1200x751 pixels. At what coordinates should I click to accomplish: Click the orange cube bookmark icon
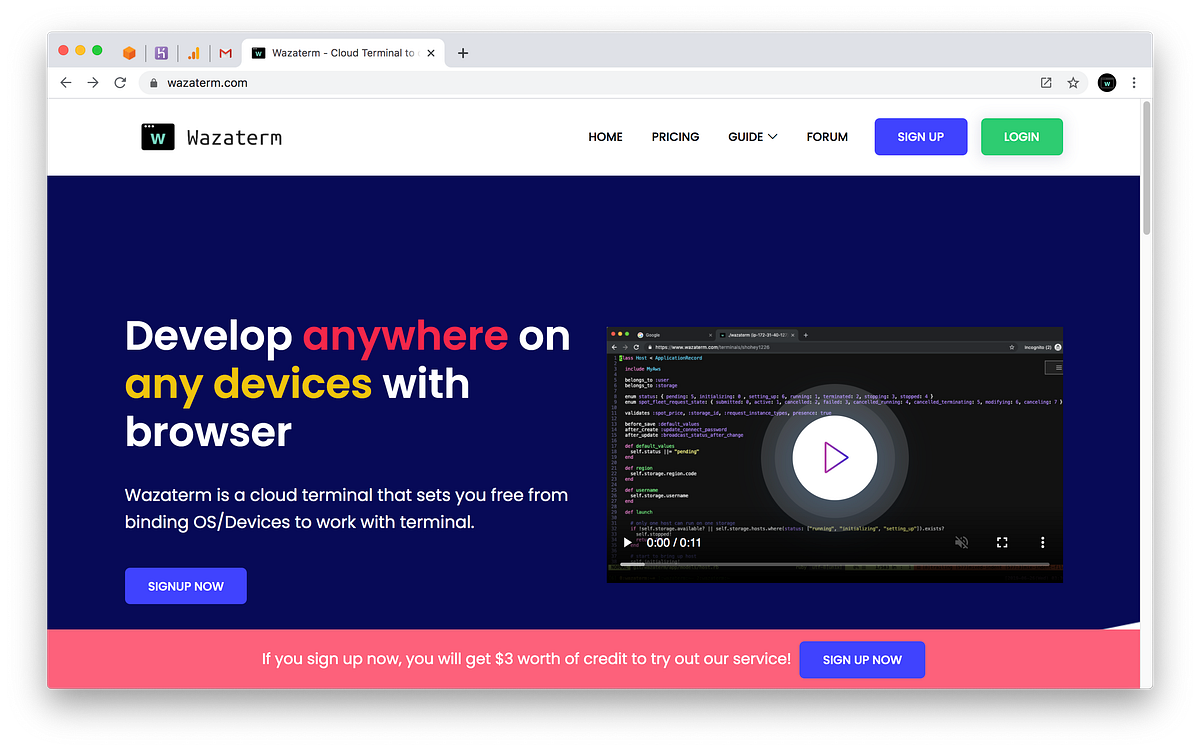[129, 53]
